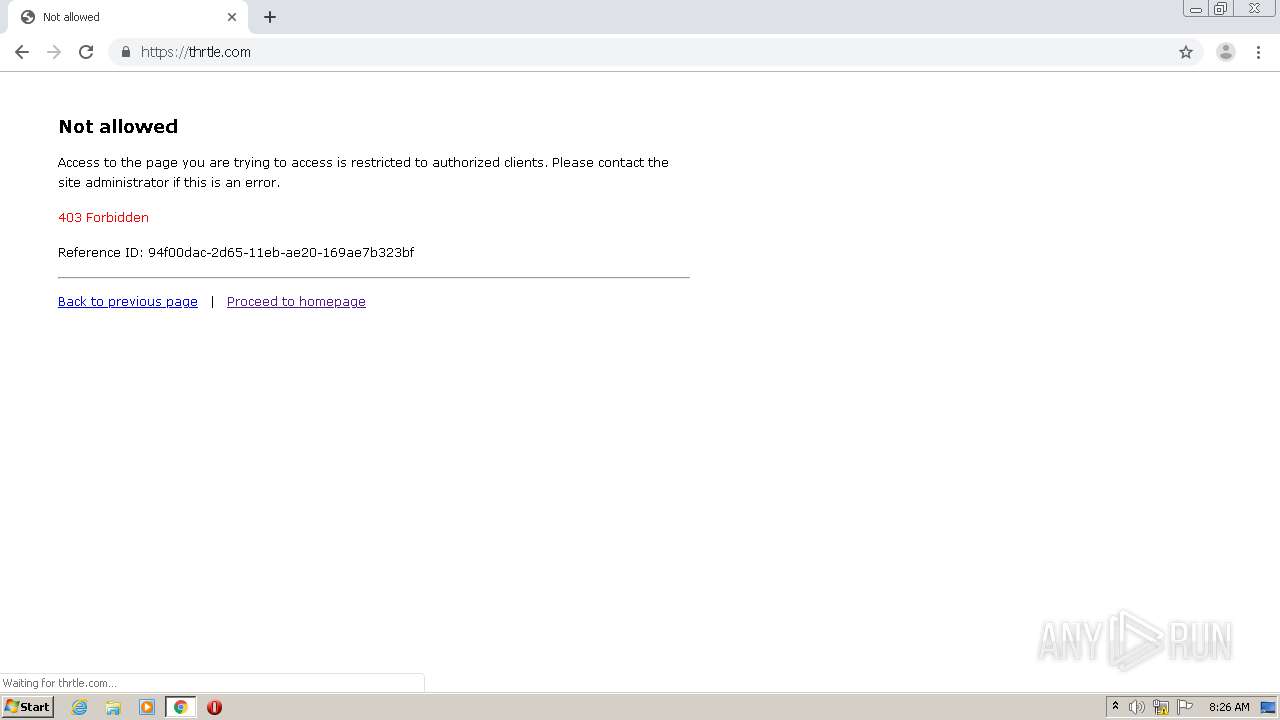Screen dimensions: 1280x720
Task: Click the 8:26 AM system clock
Action: pos(1229,707)
